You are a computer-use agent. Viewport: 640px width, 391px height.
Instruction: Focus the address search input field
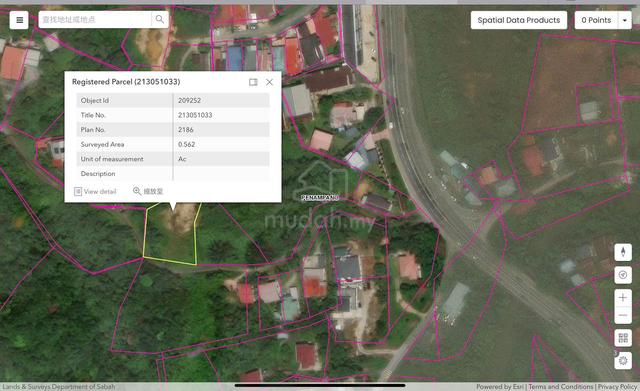(x=95, y=19)
